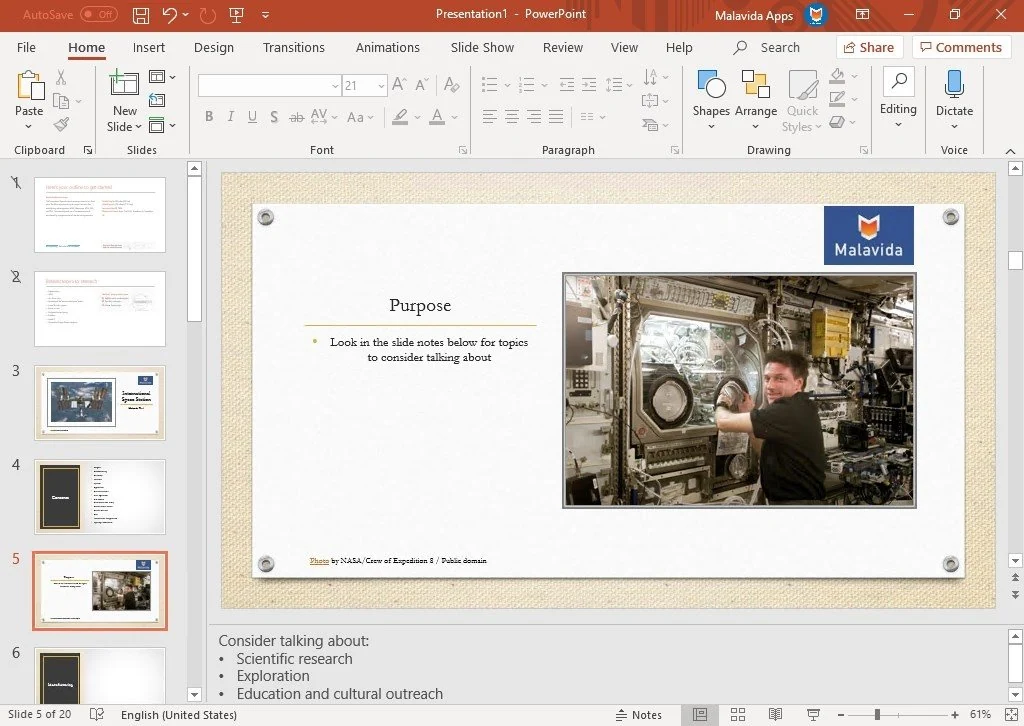Justify the text
Viewport: 1024px width, 726px height.
(x=556, y=117)
